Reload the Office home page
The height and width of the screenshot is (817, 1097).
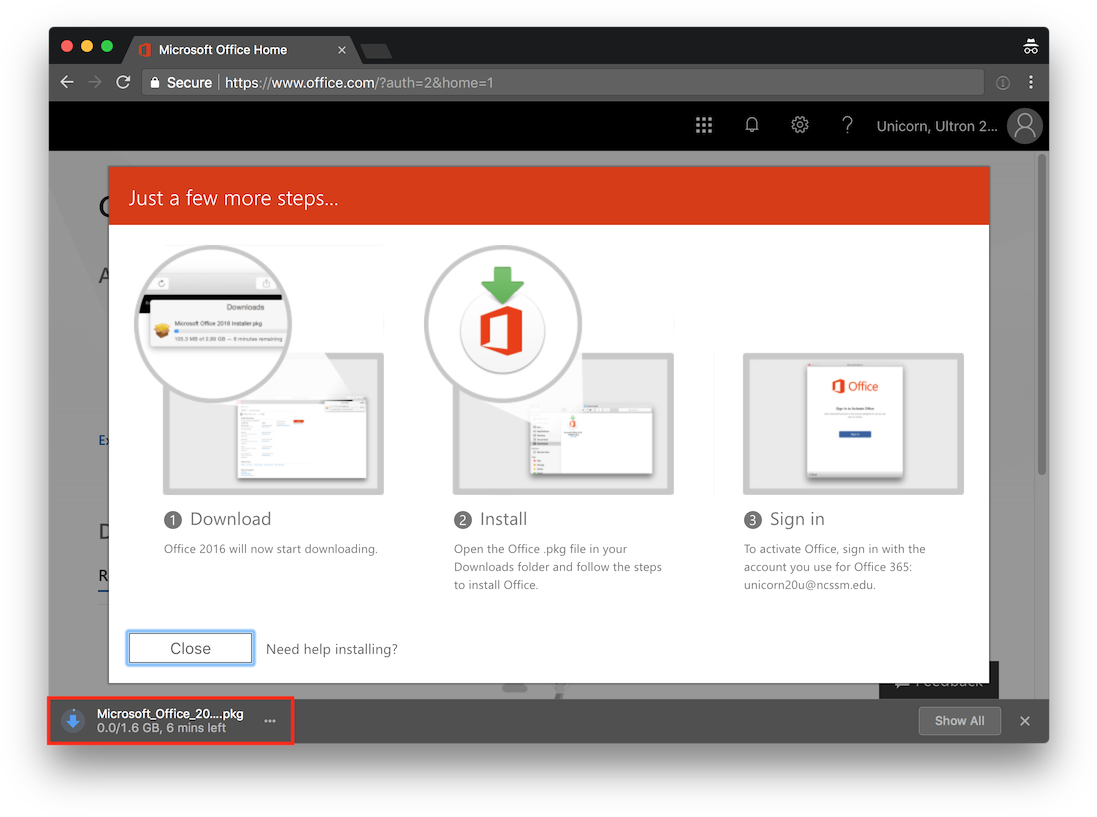[123, 82]
